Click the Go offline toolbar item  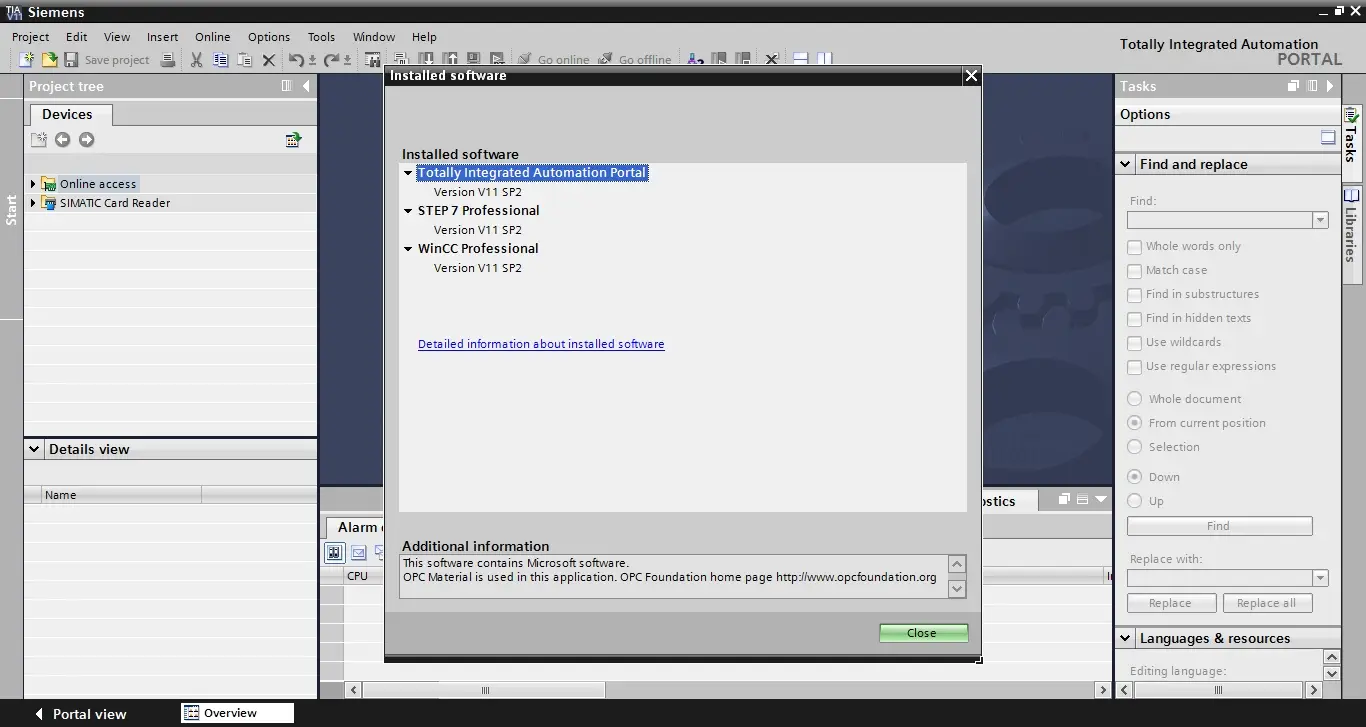(635, 60)
